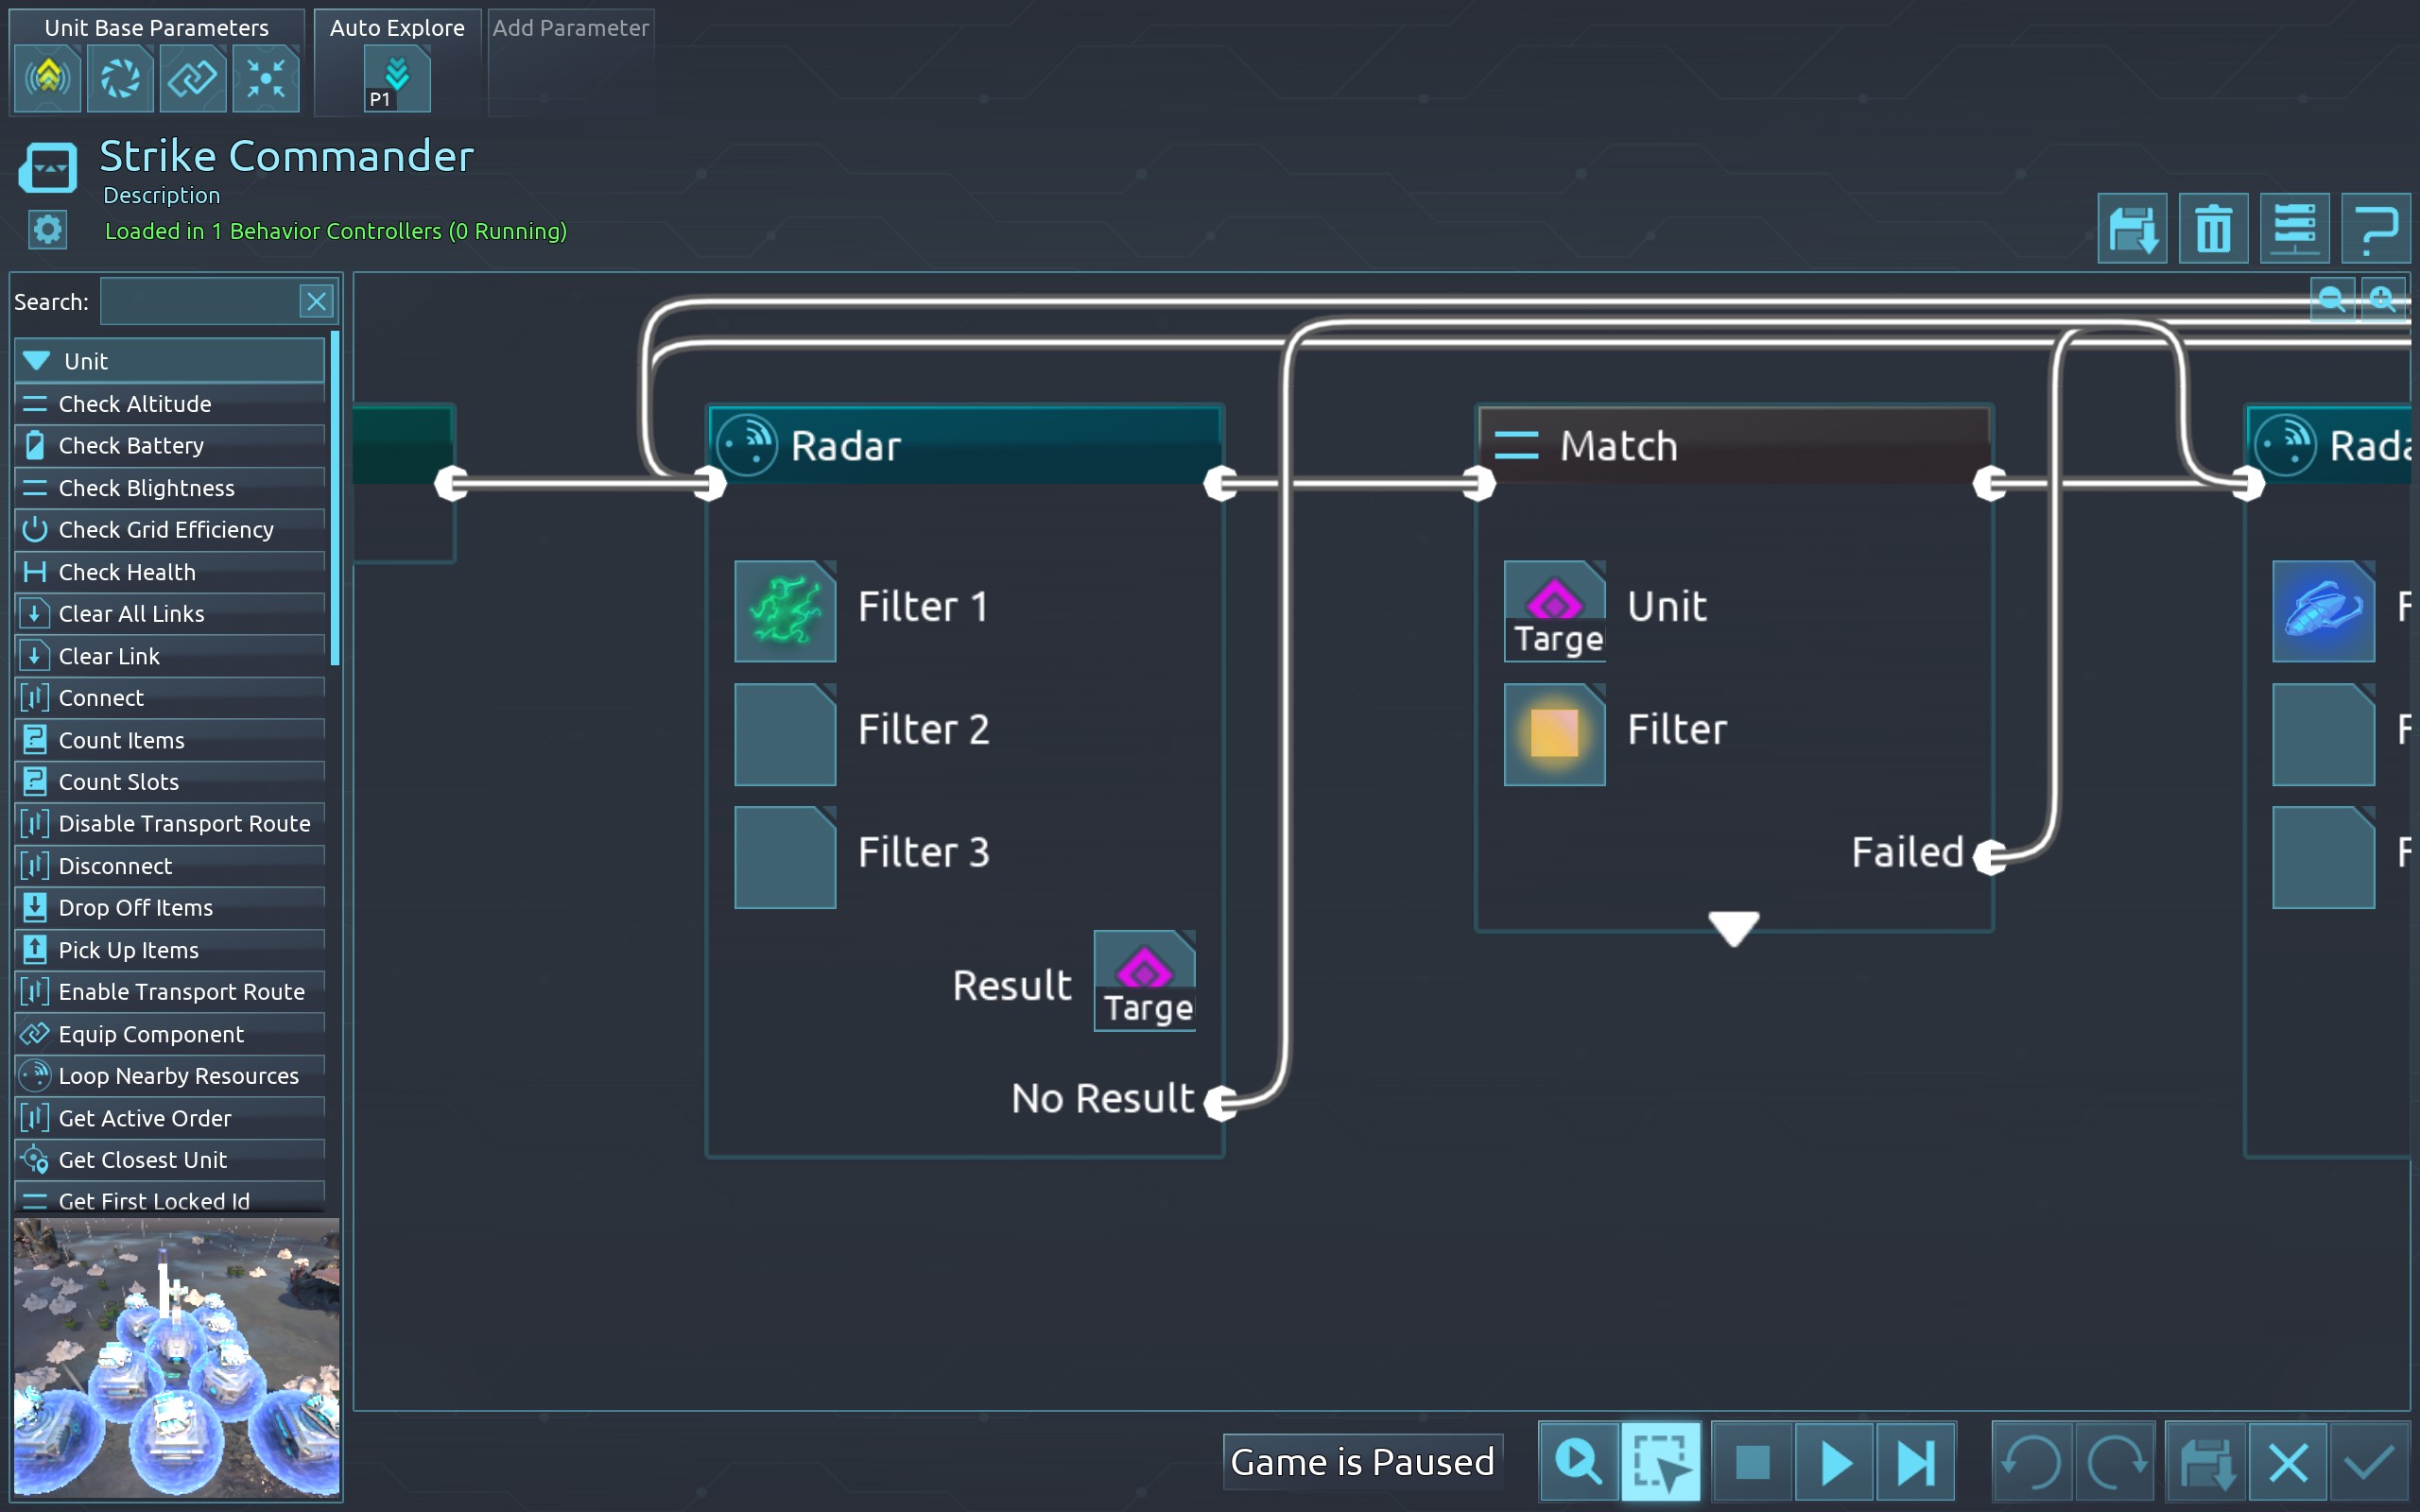The height and width of the screenshot is (1512, 2420).
Task: Clear the search box with X button
Action: (317, 302)
